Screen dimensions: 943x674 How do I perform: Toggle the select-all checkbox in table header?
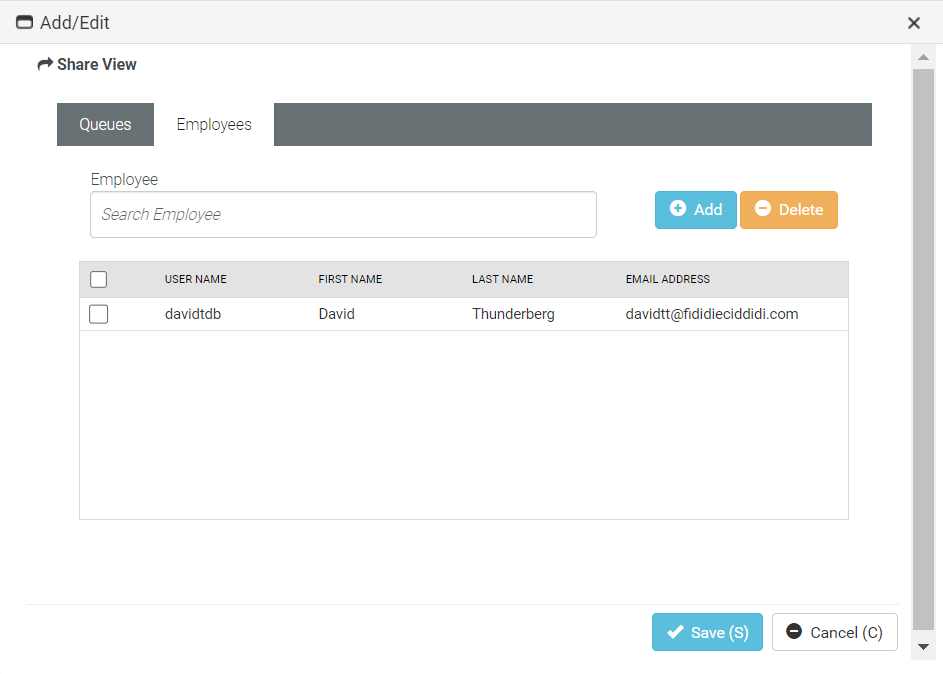pyautogui.click(x=99, y=280)
